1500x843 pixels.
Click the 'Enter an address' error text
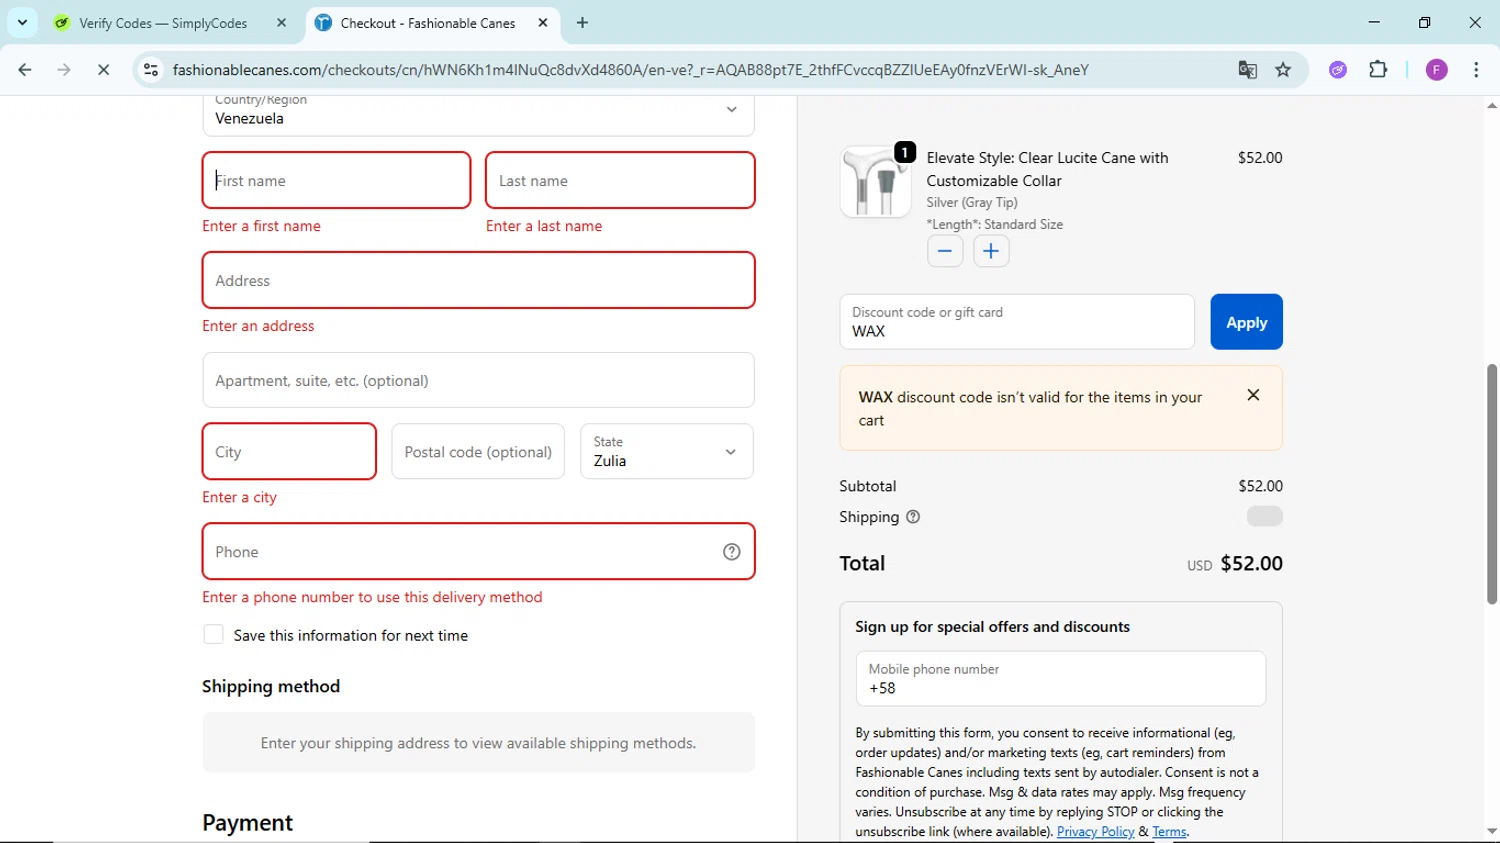pyautogui.click(x=258, y=326)
